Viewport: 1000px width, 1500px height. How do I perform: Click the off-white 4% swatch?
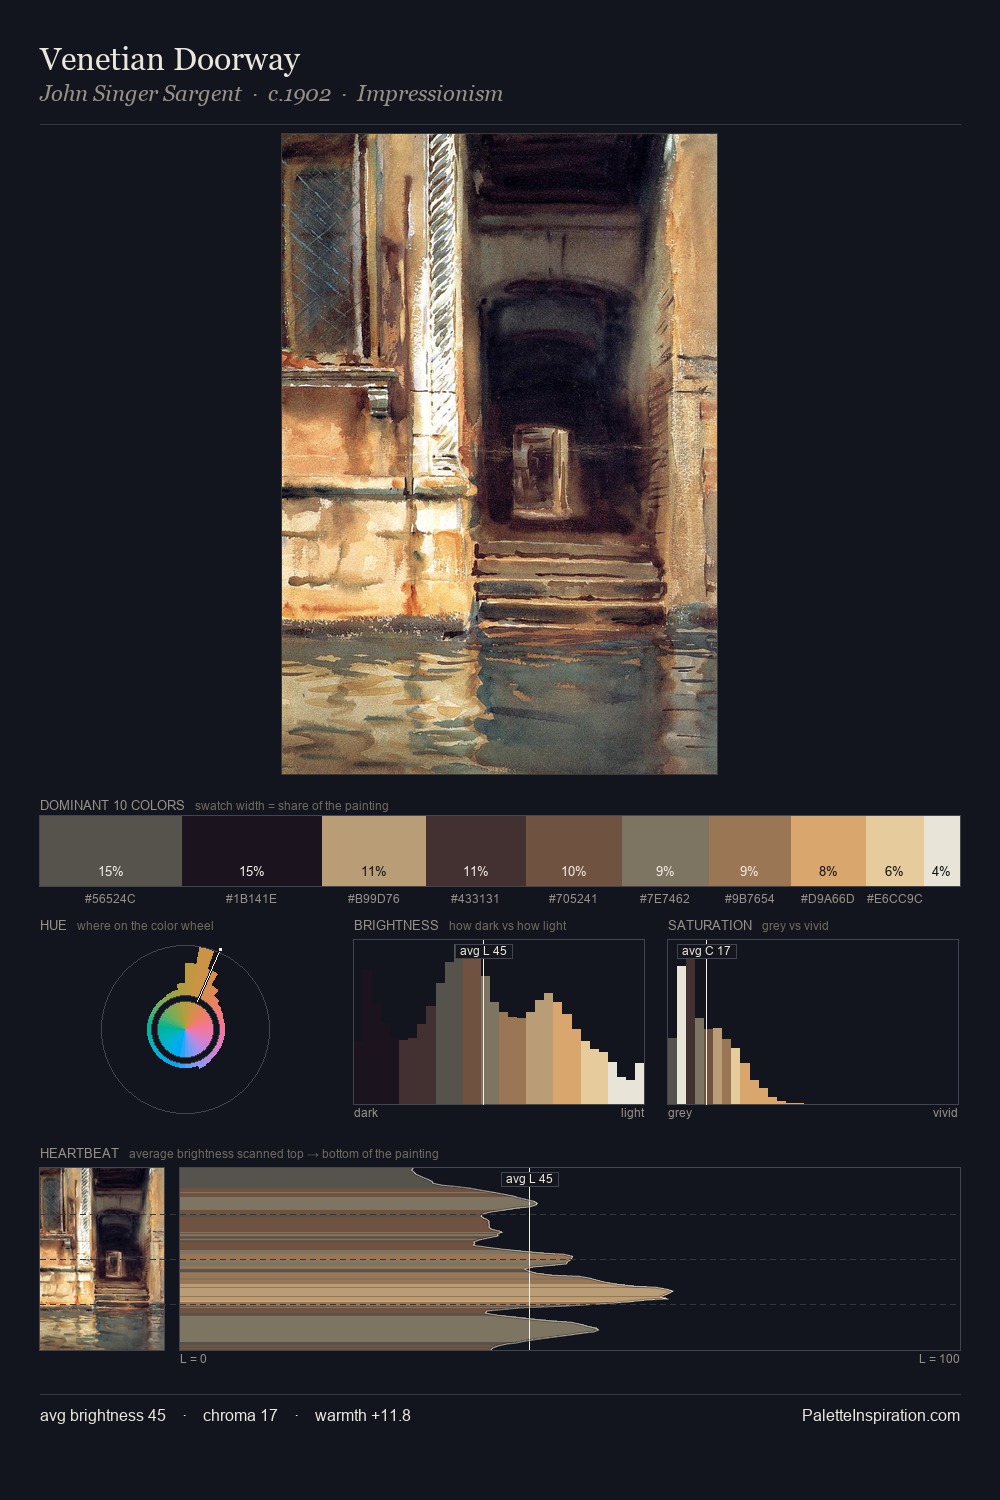tap(942, 851)
